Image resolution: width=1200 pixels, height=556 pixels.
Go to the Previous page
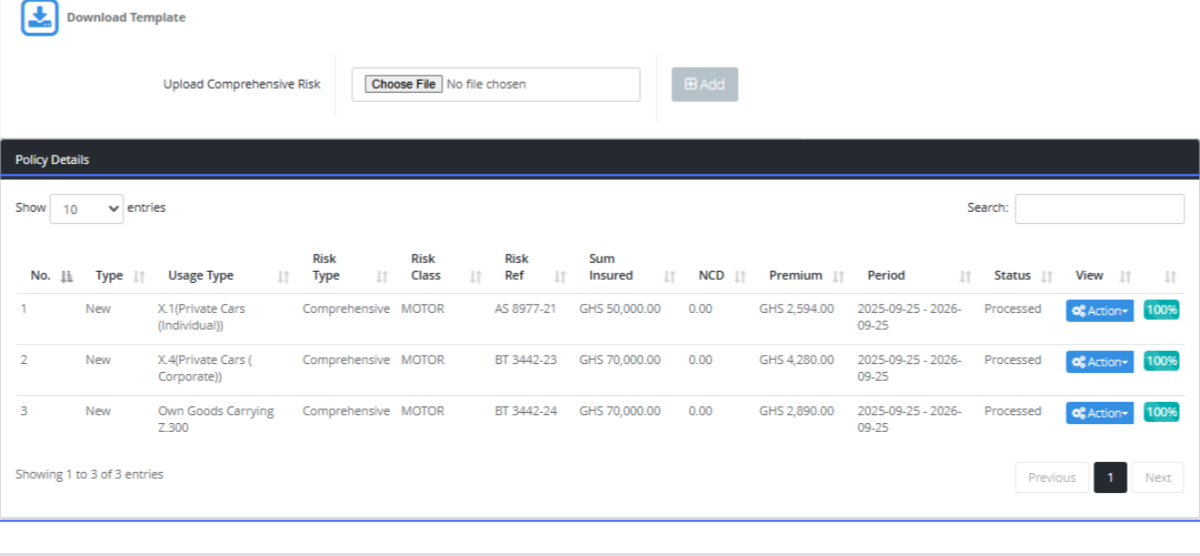point(1051,478)
